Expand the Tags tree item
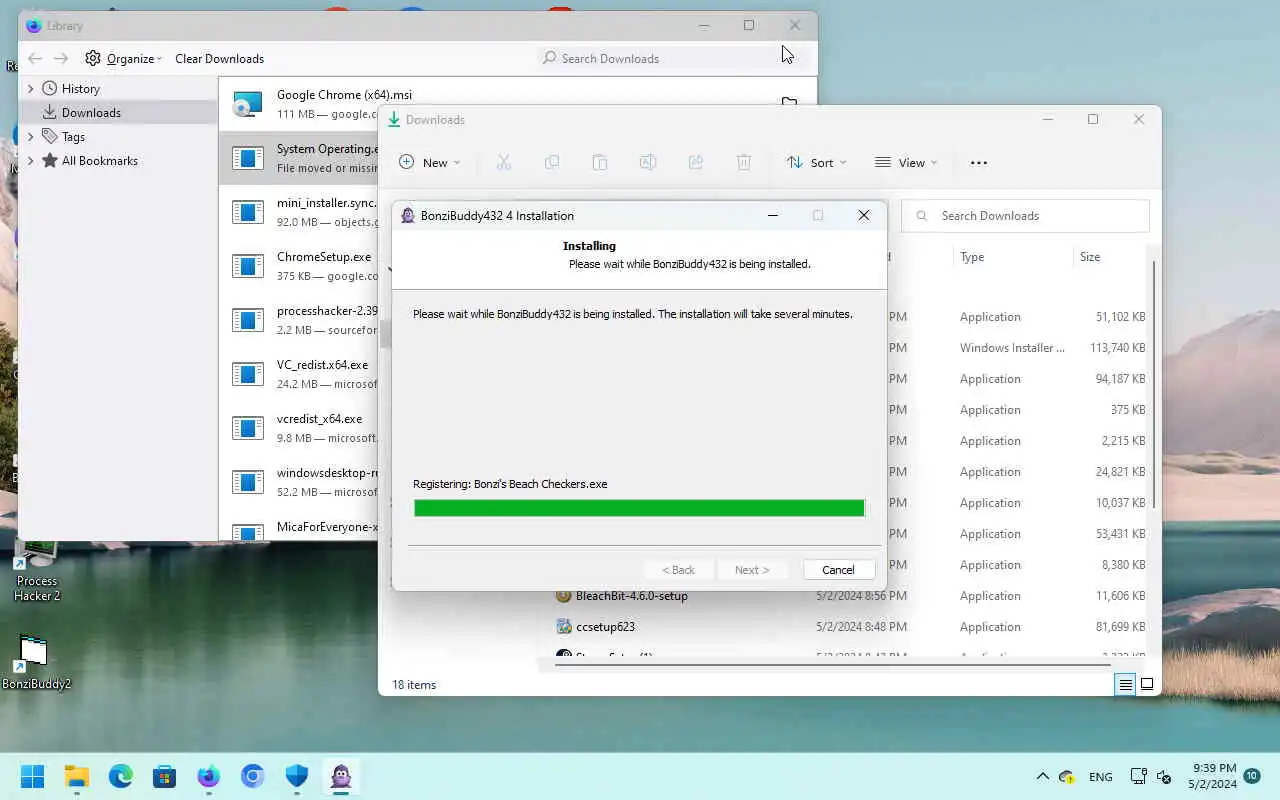This screenshot has width=1280, height=800. pos(30,136)
